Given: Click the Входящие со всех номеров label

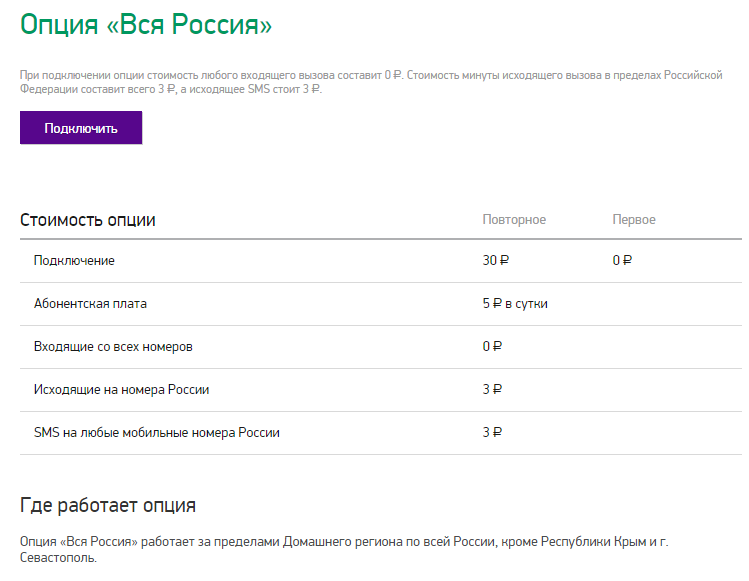Looking at the screenshot, I should coord(113,347).
